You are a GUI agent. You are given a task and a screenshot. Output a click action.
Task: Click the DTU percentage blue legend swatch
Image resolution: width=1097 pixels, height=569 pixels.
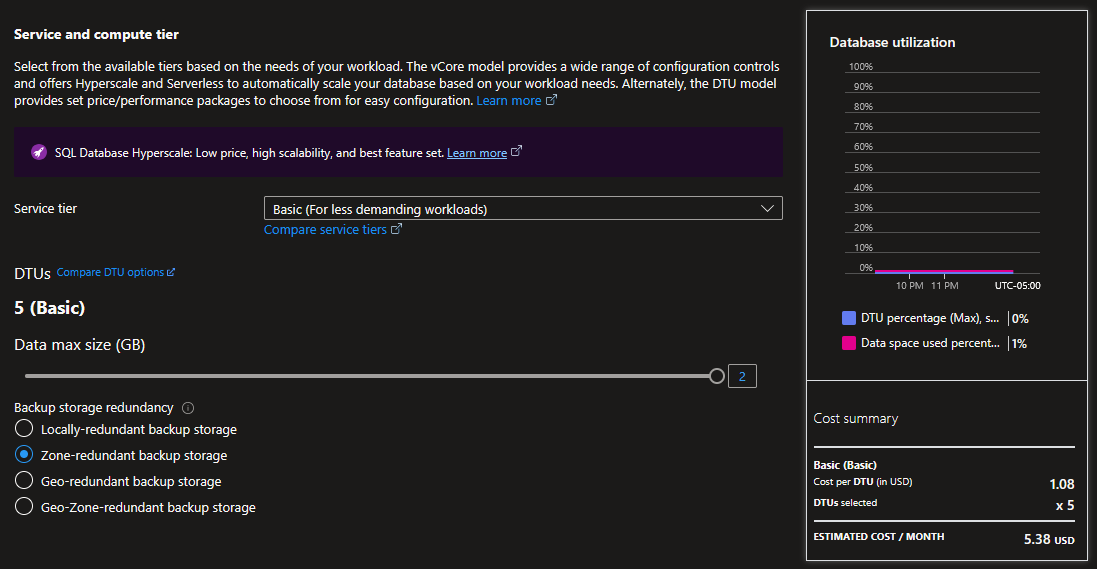point(849,318)
